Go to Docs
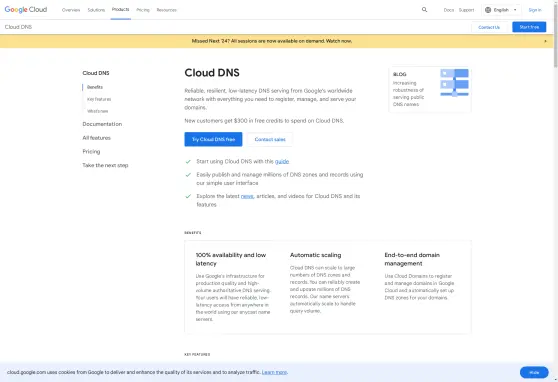This screenshot has height=382, width=558. coord(449,10)
